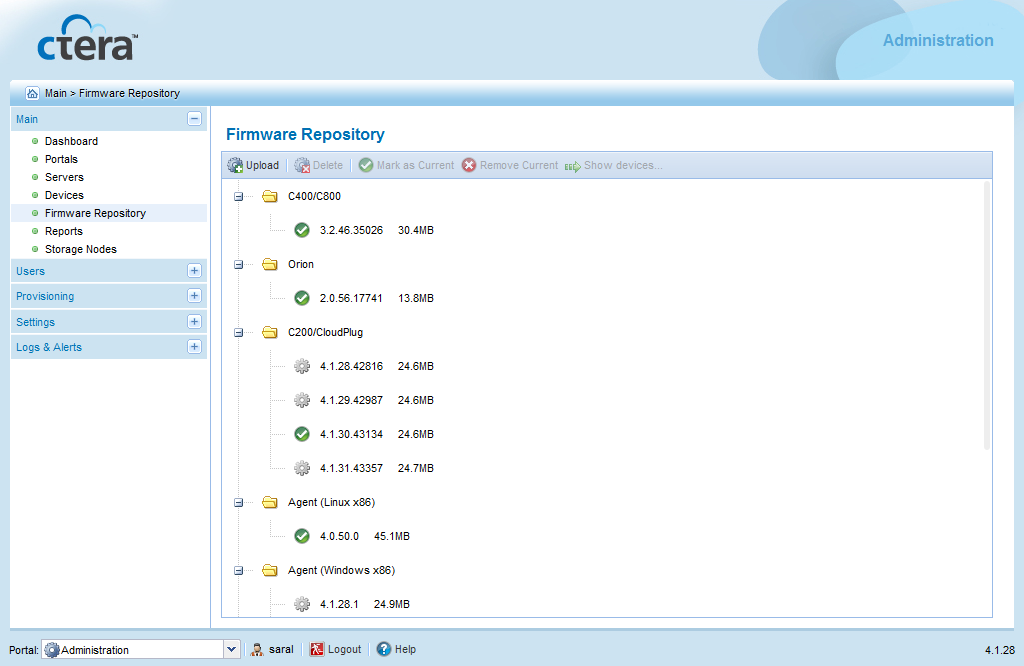Screen dimensions: 1024x666
Task: Click the firmware list vertical scrollbar
Action: [x=986, y=315]
